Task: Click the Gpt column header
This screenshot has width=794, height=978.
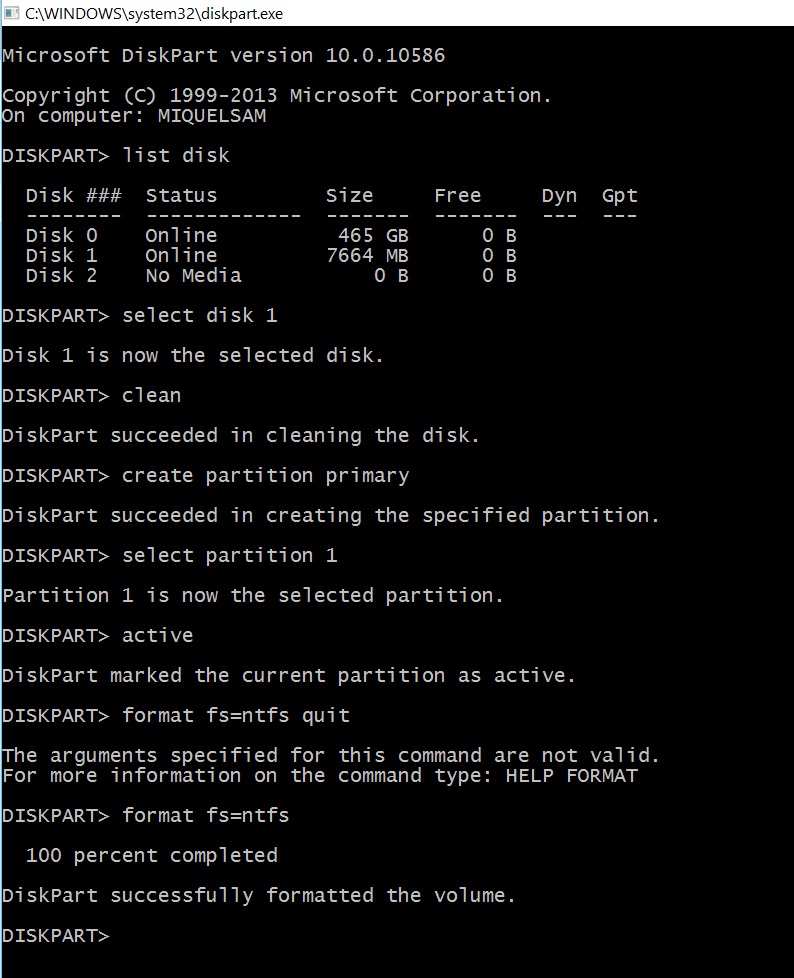Action: (x=619, y=195)
